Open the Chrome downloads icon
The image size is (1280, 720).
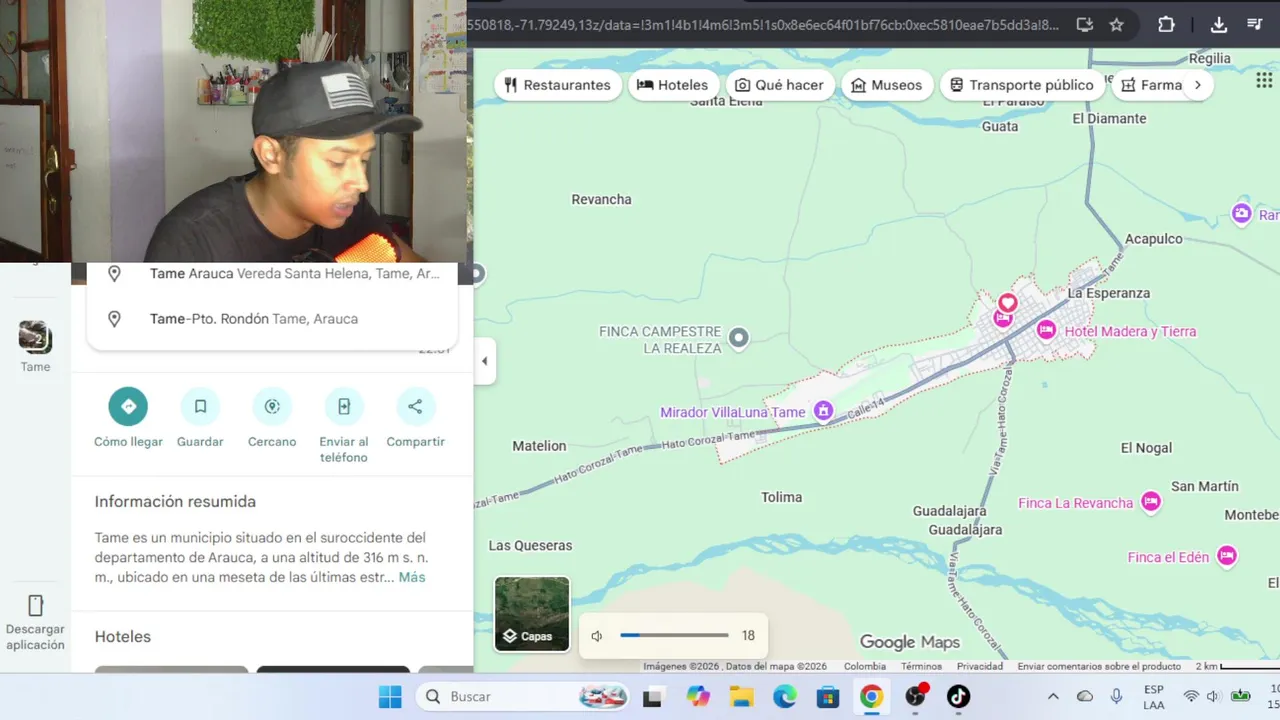1219,25
